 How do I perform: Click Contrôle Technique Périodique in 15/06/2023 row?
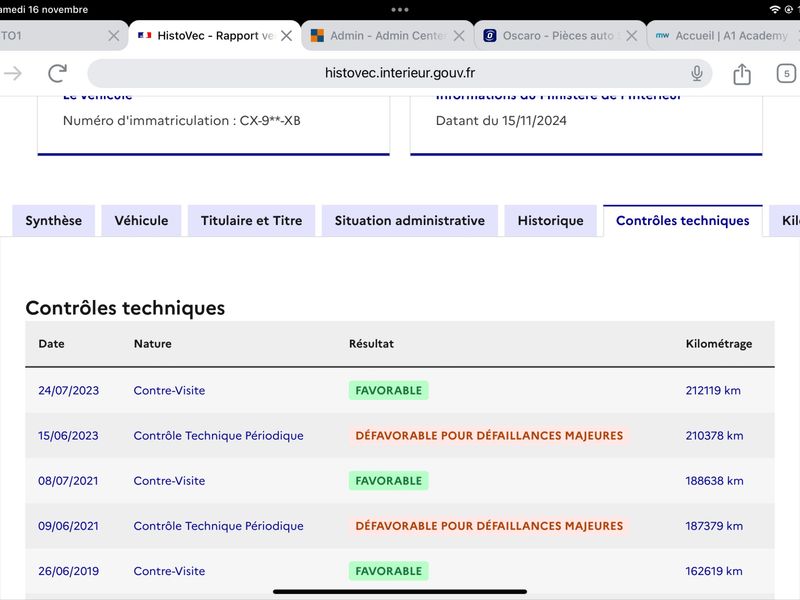[218, 436]
